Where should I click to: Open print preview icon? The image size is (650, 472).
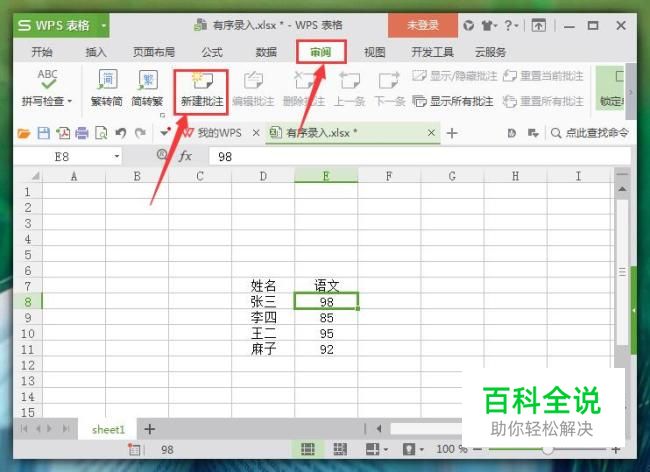(101, 133)
